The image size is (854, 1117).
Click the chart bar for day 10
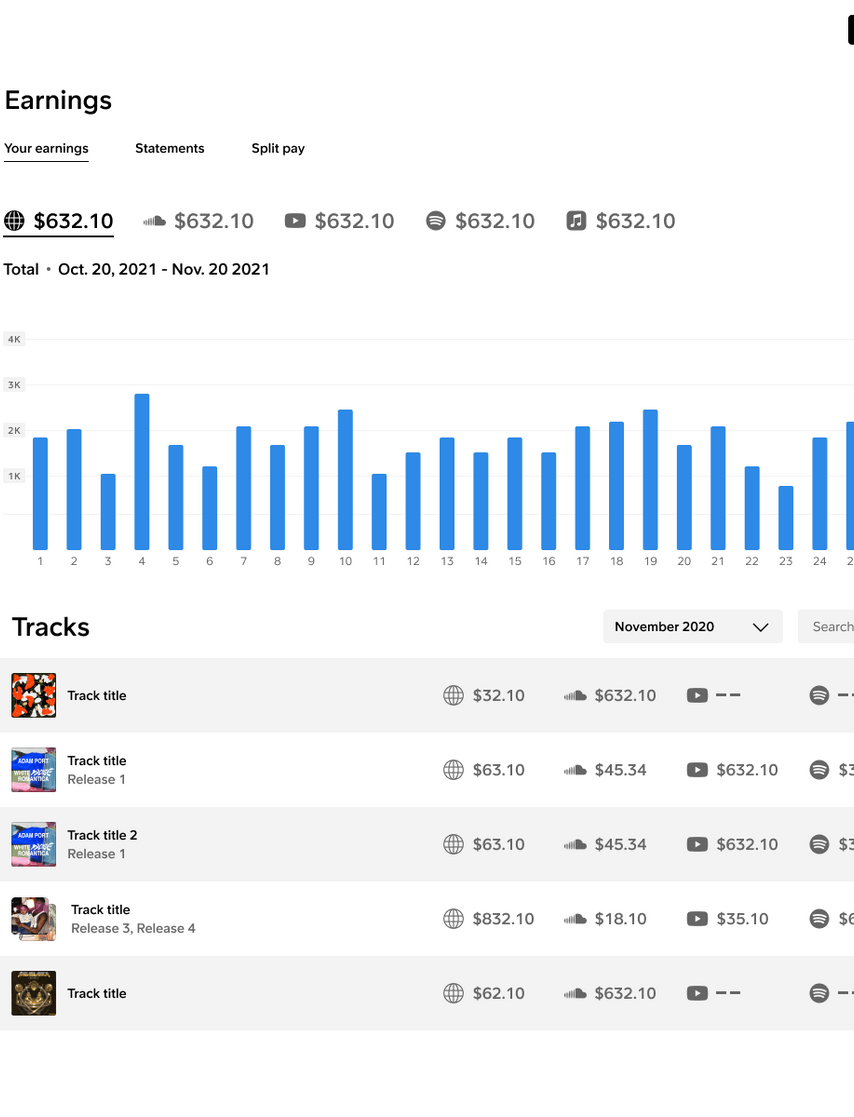click(345, 479)
